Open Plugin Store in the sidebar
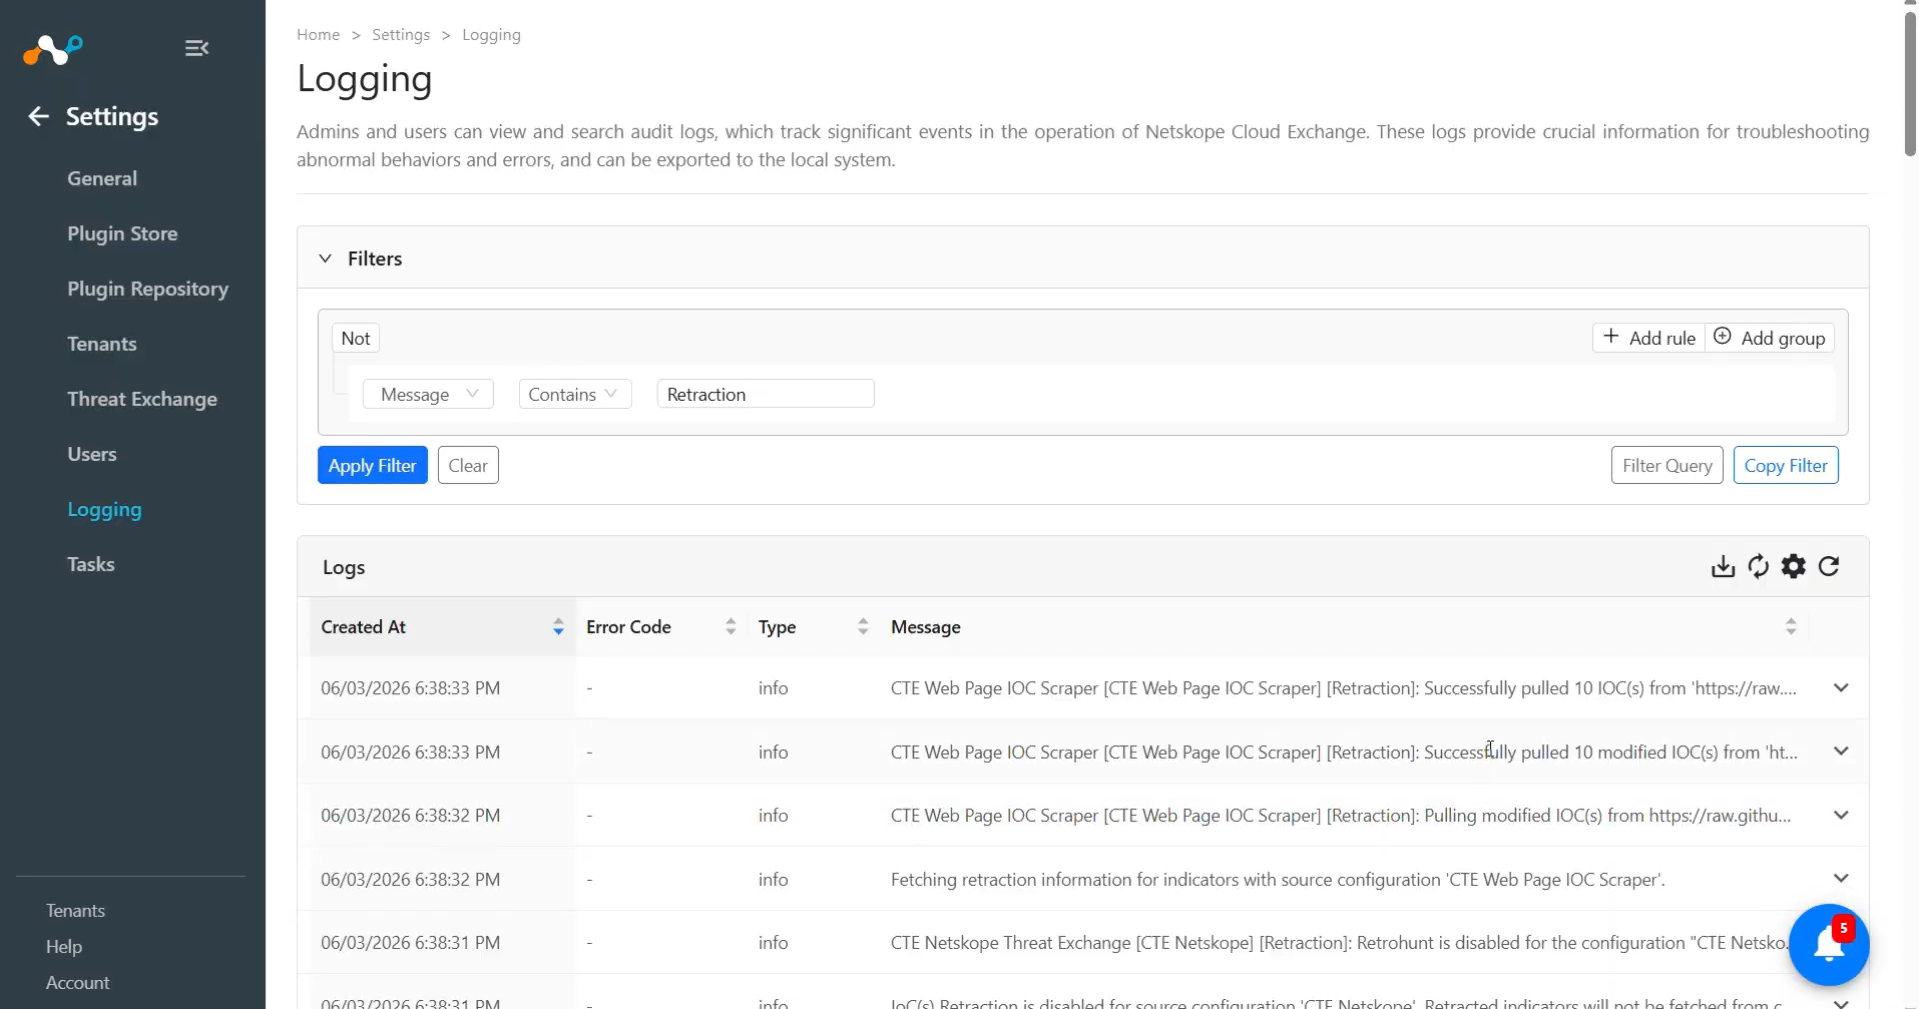 tap(122, 233)
